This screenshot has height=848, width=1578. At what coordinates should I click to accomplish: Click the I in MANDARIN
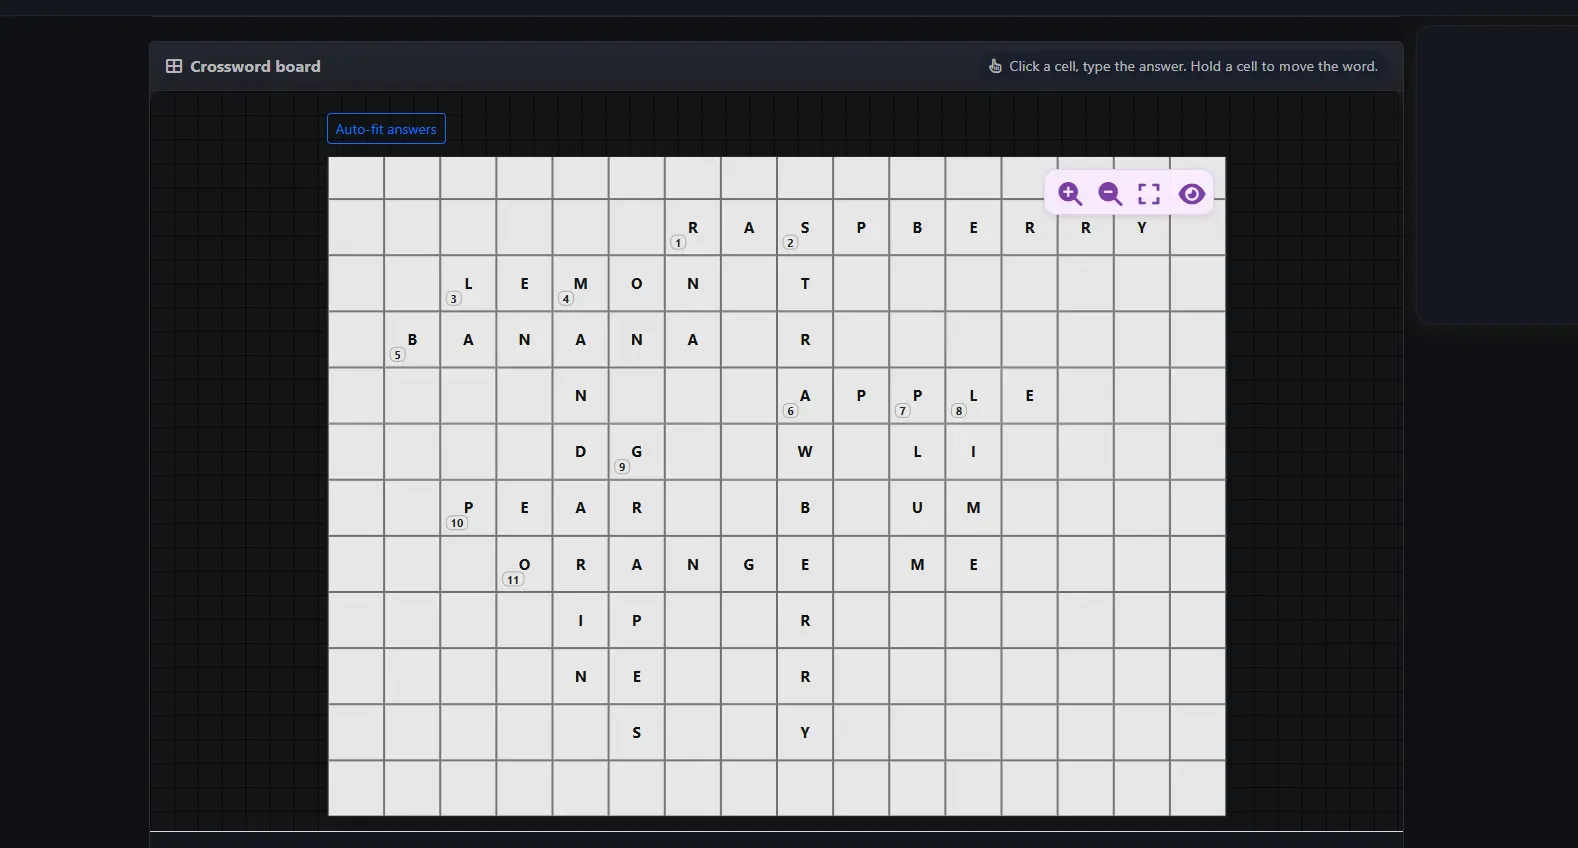580,620
